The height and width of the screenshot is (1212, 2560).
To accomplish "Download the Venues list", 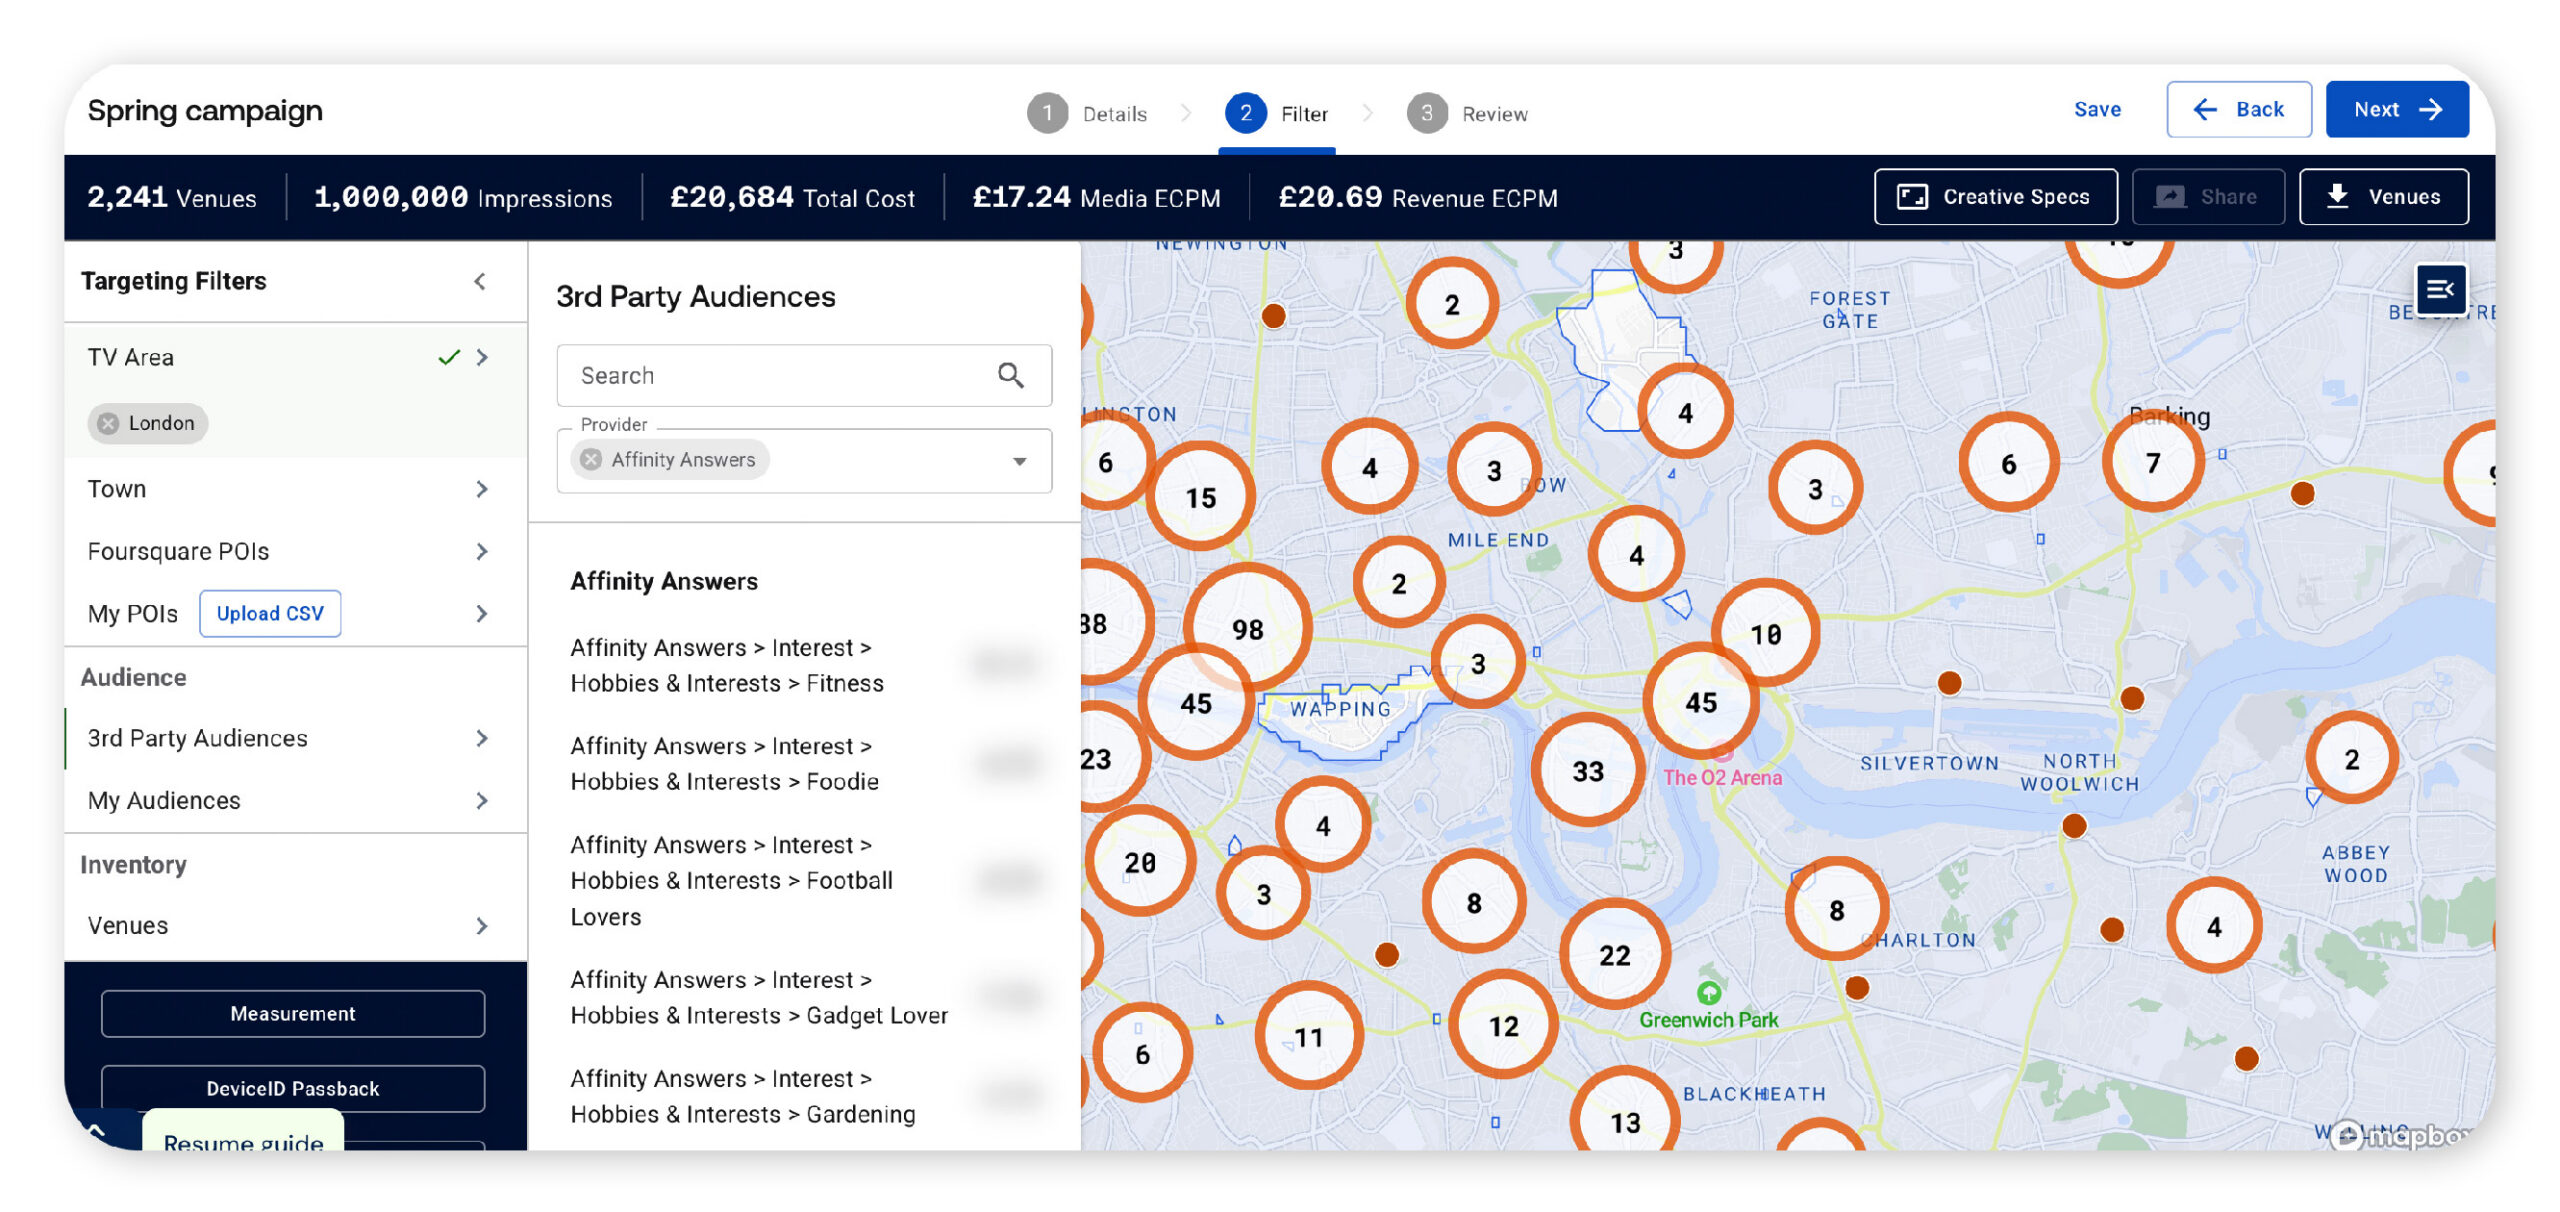I will [x=2382, y=197].
